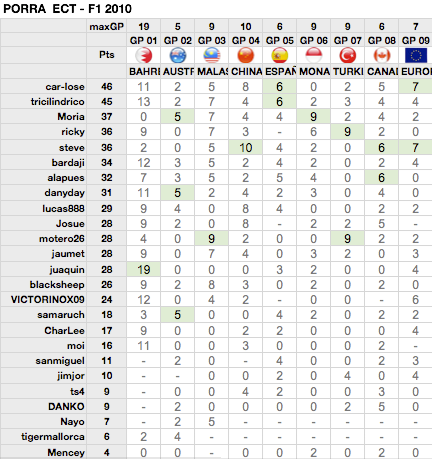Click the Canada flag icon
Image resolution: width=432 pixels, height=459 pixels.
click(382, 55)
